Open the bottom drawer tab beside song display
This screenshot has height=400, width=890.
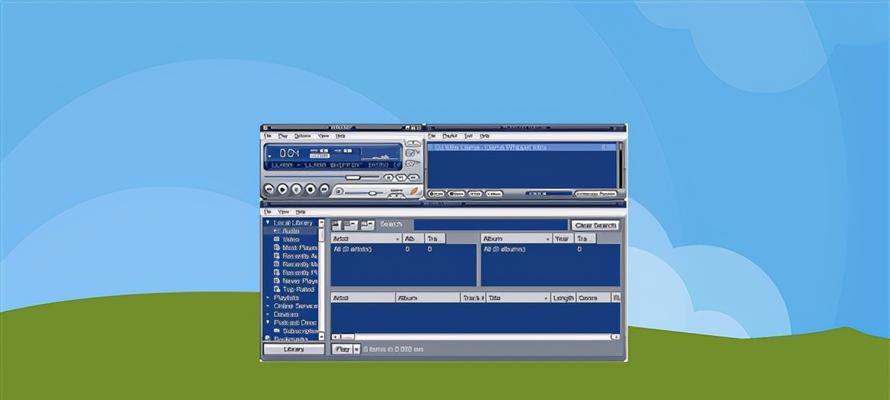coord(413,163)
